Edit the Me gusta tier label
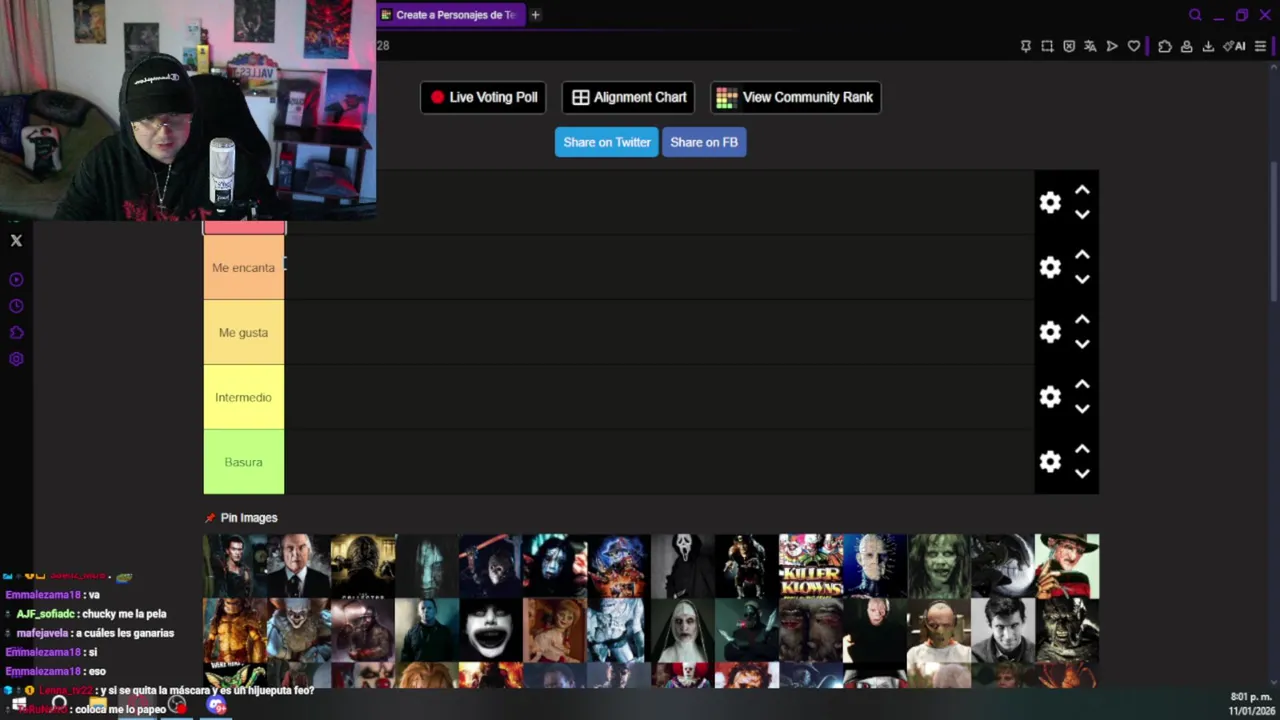1280x720 pixels. pos(243,332)
